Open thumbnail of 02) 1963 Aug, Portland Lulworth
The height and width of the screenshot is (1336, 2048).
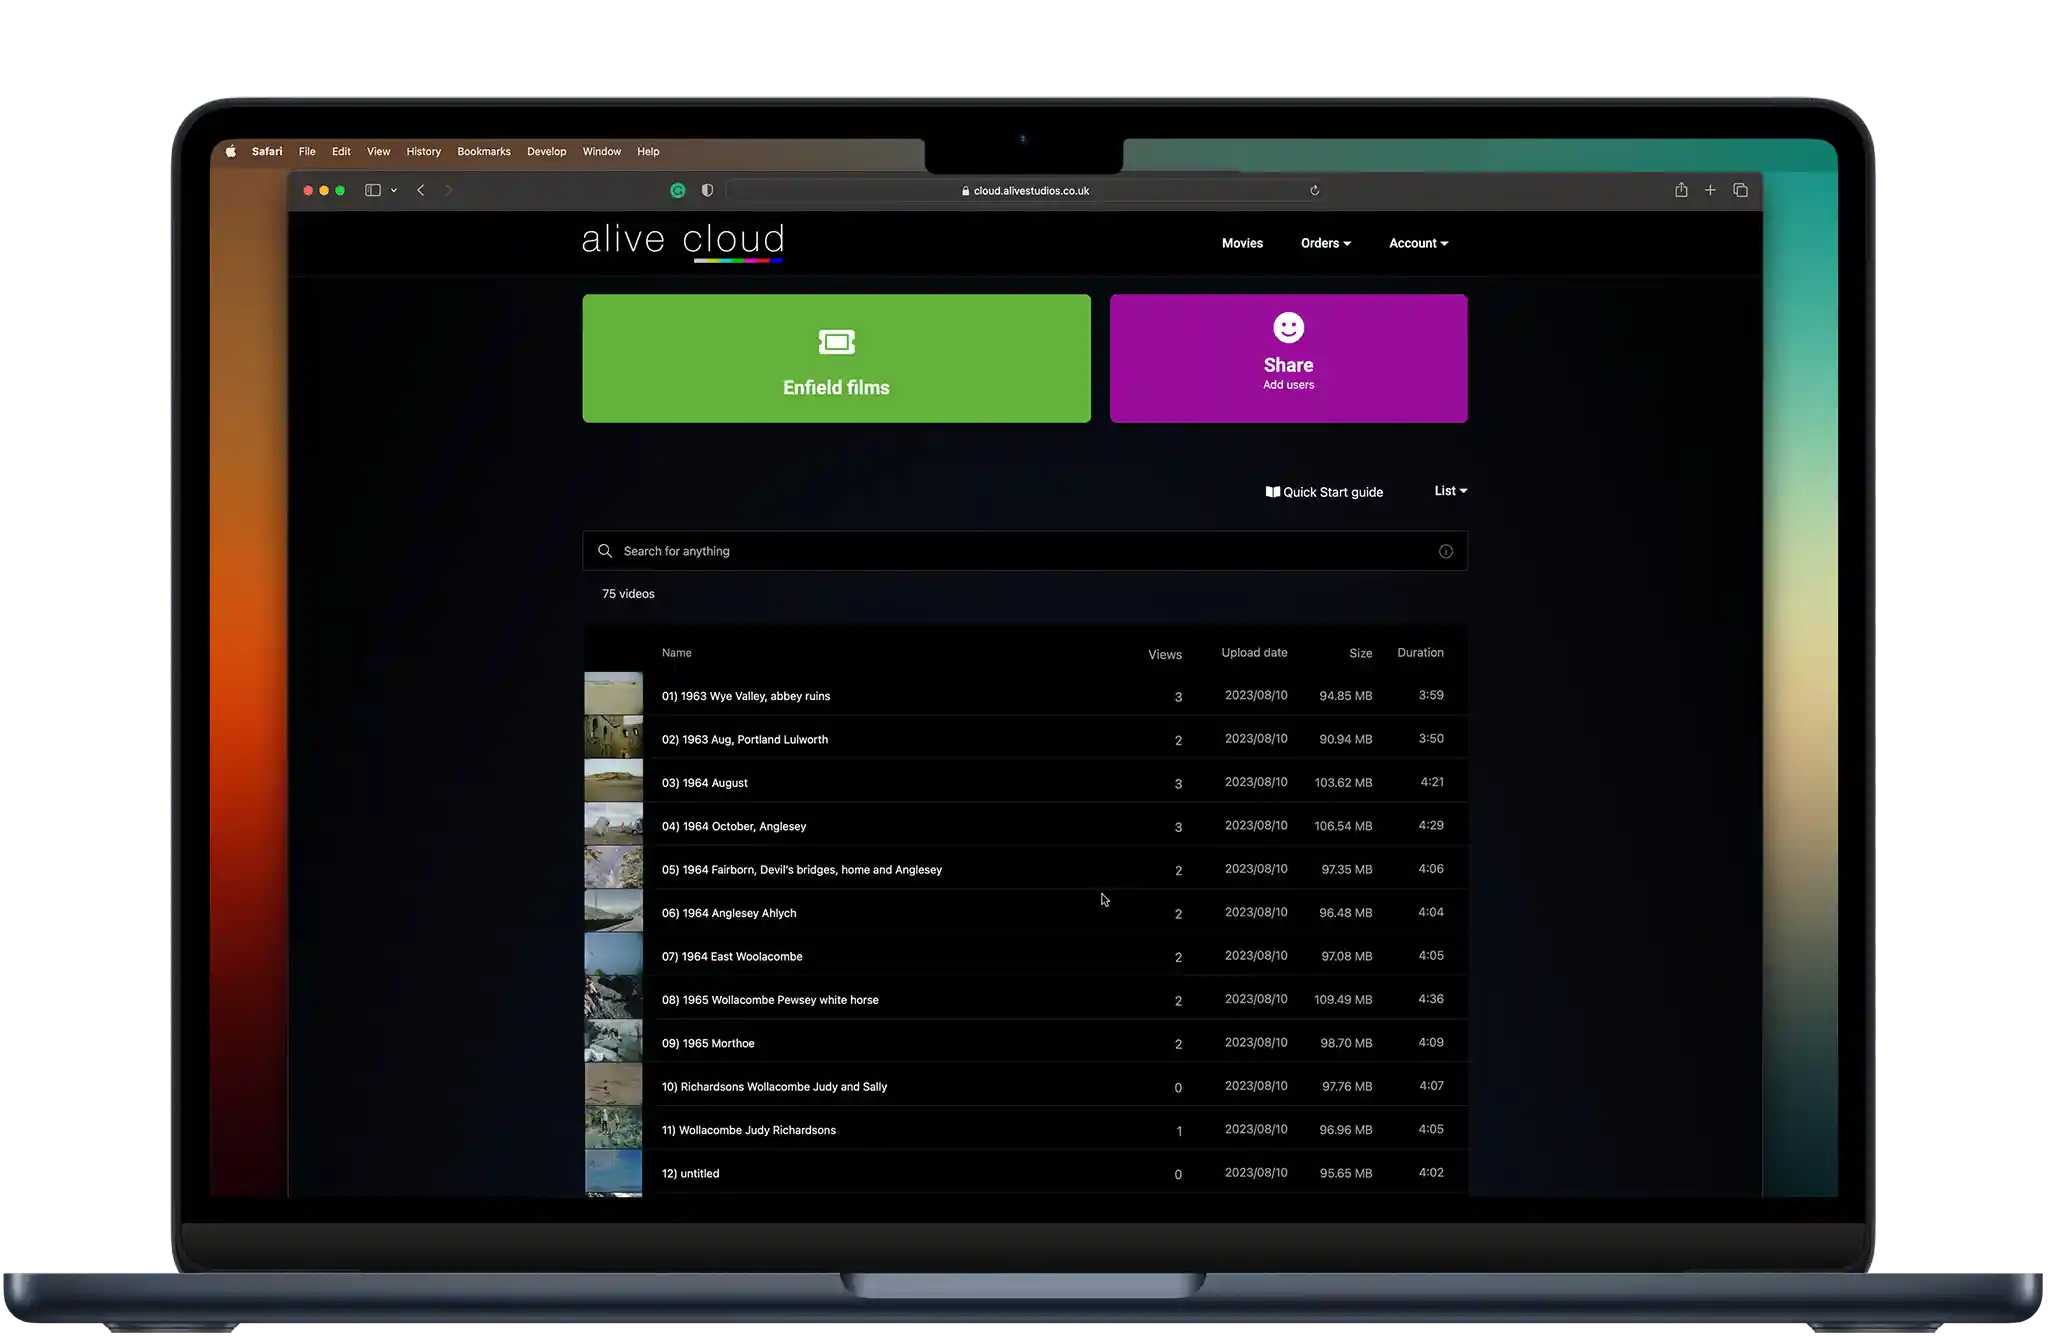click(613, 737)
